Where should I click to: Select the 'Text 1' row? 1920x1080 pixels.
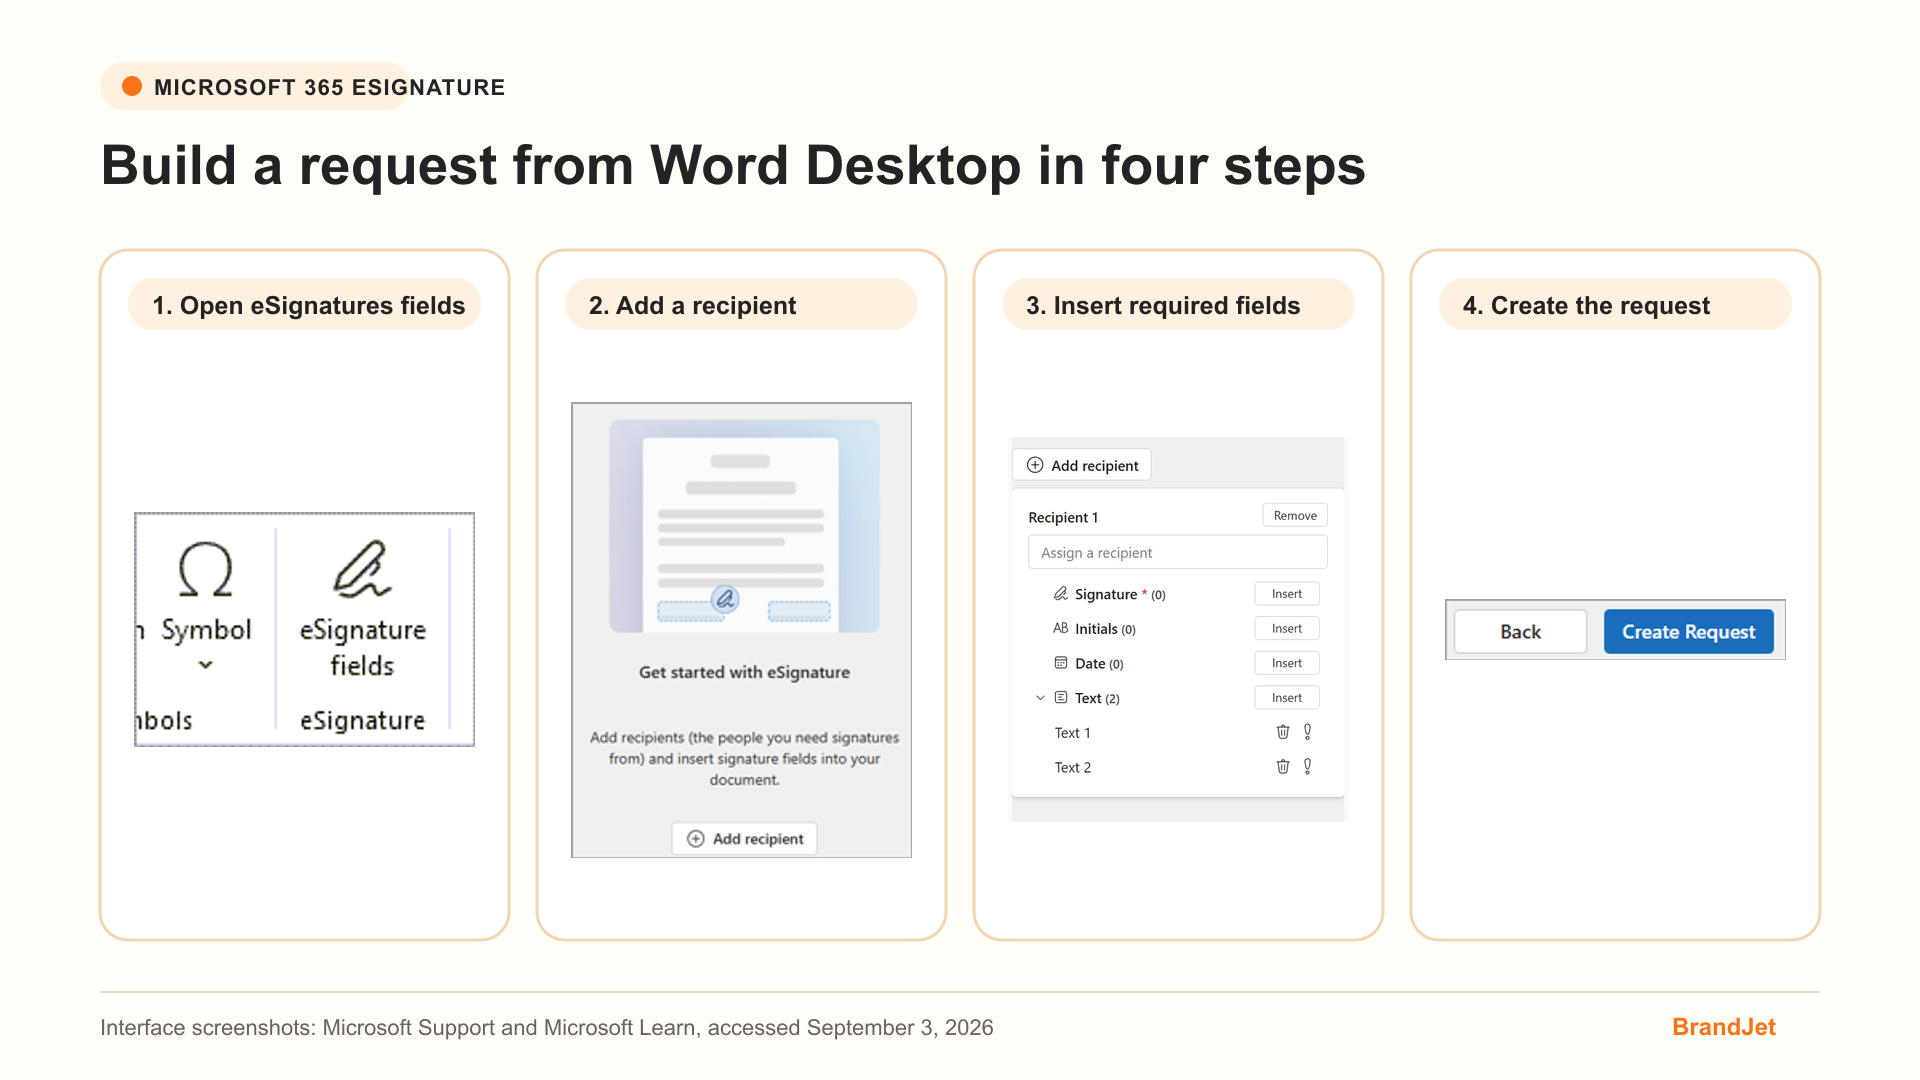(1177, 733)
